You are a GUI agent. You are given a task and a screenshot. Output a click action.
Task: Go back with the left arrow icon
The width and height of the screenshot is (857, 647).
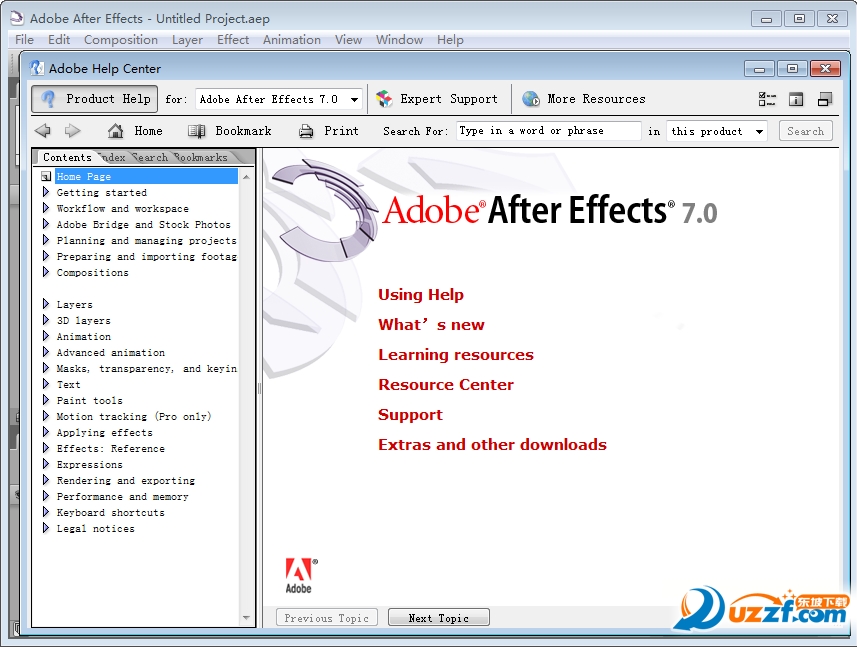pyautogui.click(x=43, y=131)
